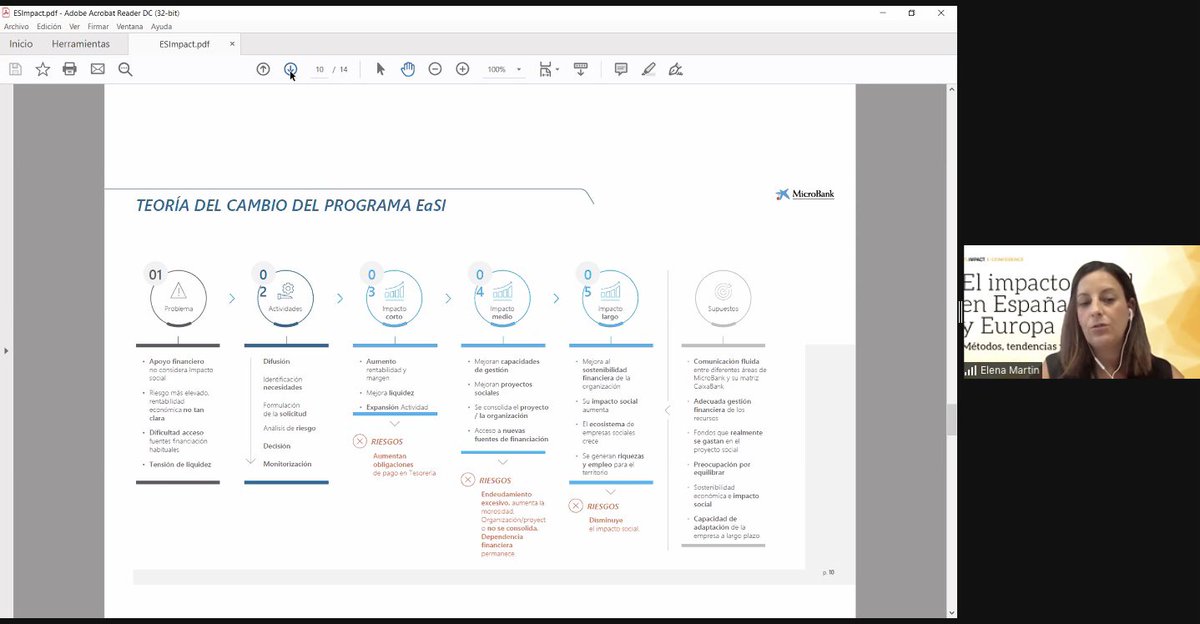
Task: Send file by email envelope icon
Action: [x=97, y=69]
